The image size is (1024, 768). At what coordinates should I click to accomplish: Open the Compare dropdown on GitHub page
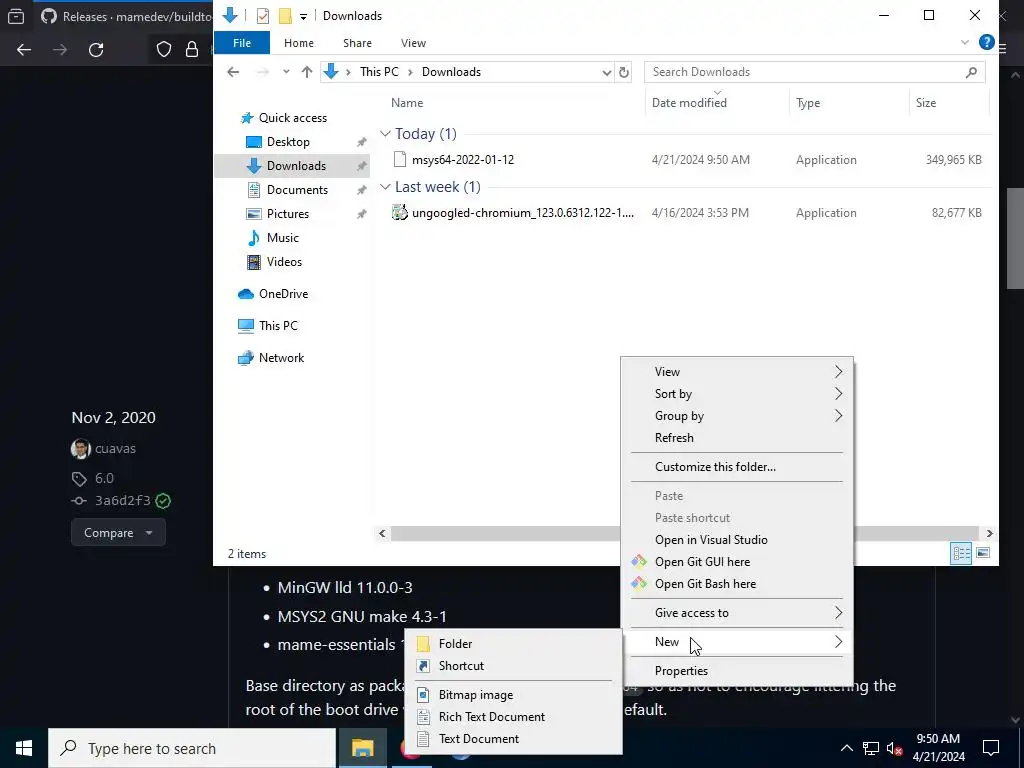tap(118, 533)
